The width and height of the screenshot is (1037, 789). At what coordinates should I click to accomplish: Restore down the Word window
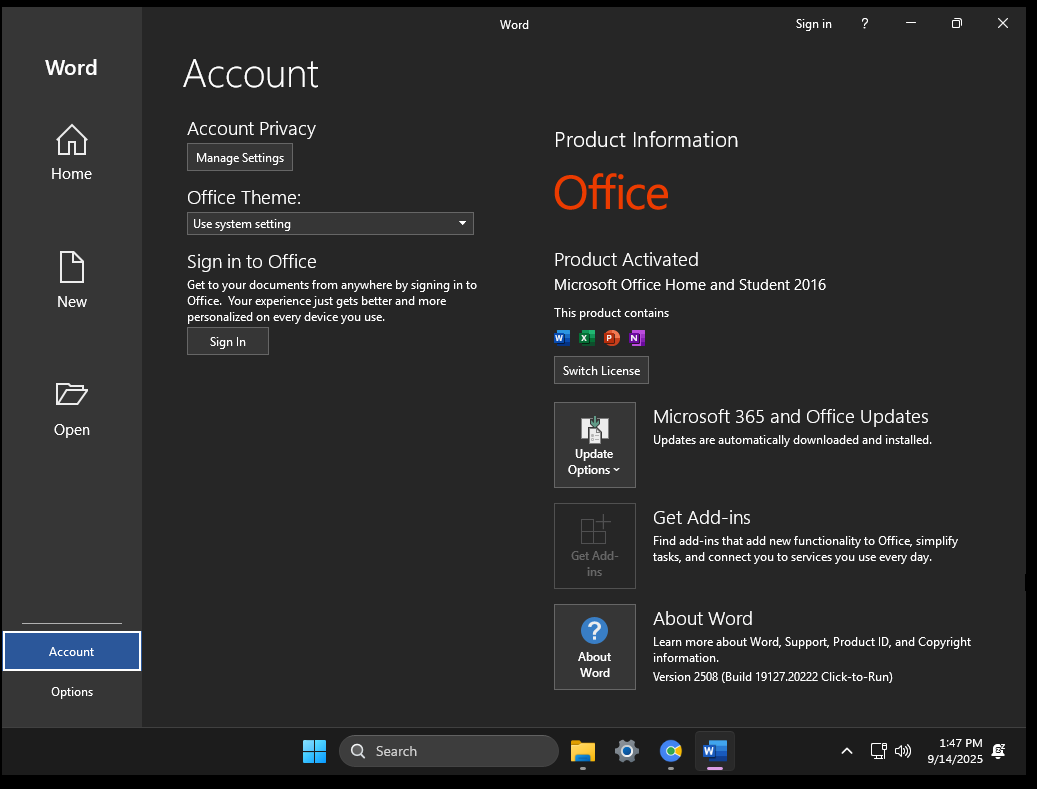956,23
